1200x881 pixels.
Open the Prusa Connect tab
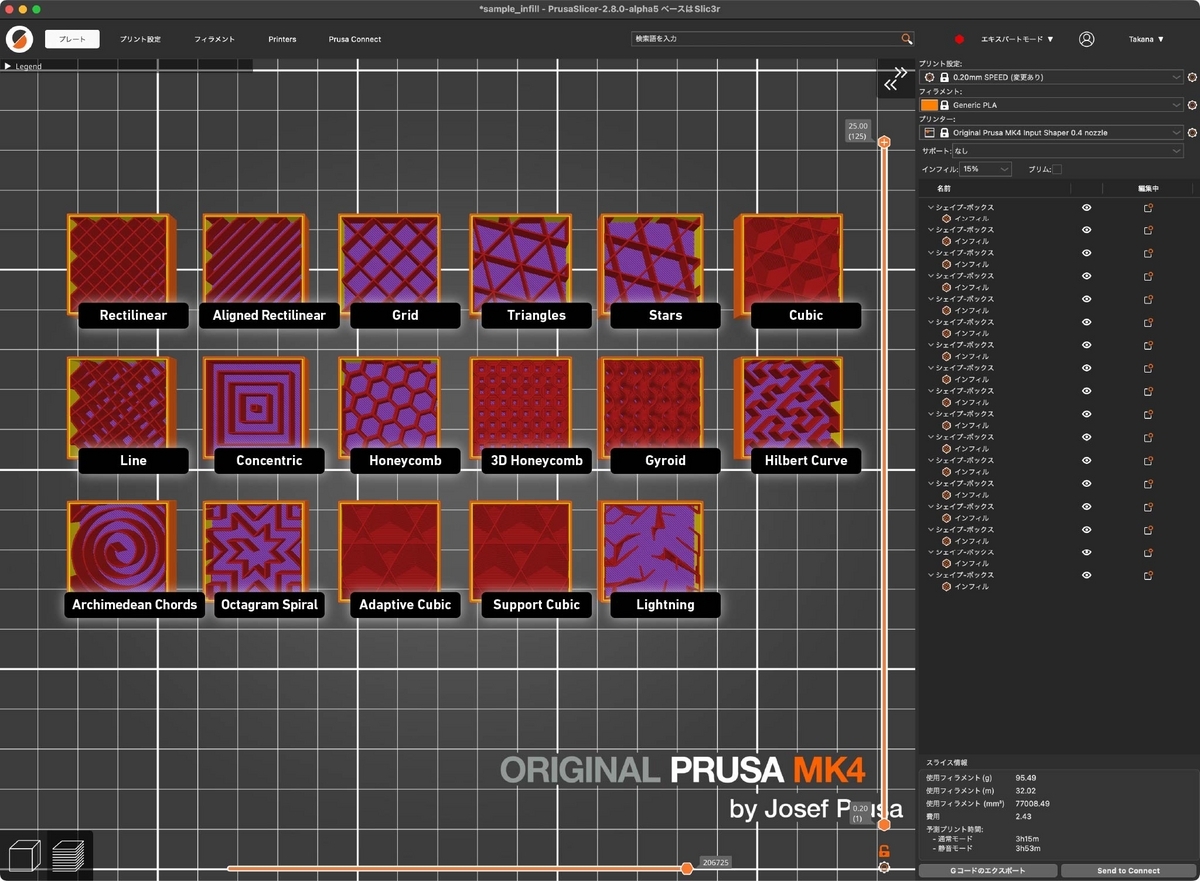pyautogui.click(x=355, y=39)
